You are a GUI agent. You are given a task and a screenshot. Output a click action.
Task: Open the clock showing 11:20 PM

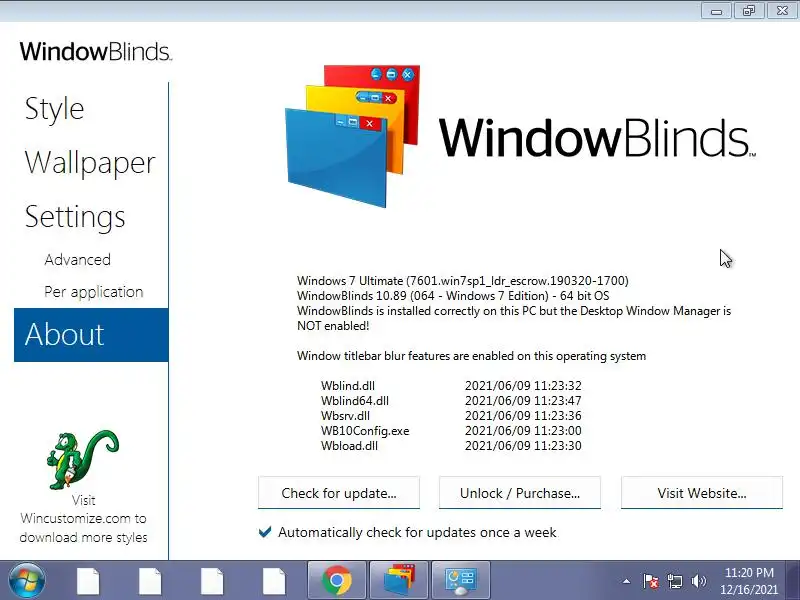click(x=749, y=581)
